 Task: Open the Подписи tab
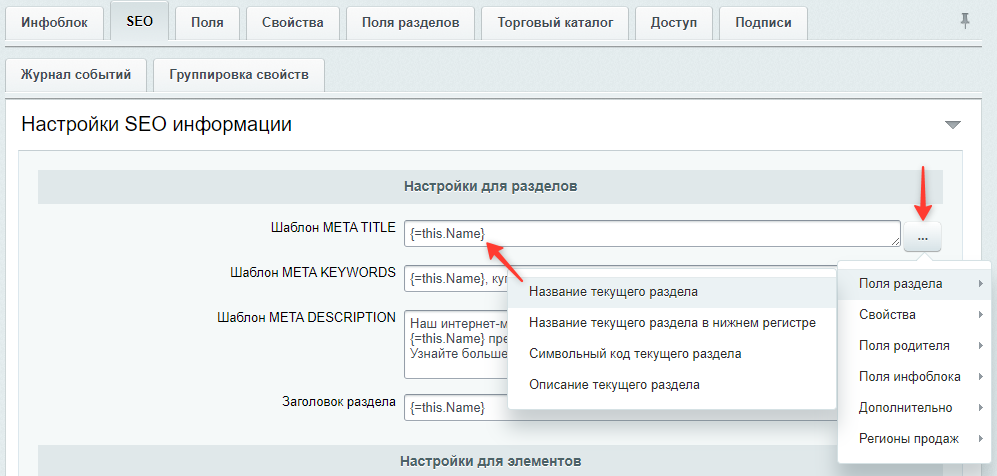coord(763,24)
